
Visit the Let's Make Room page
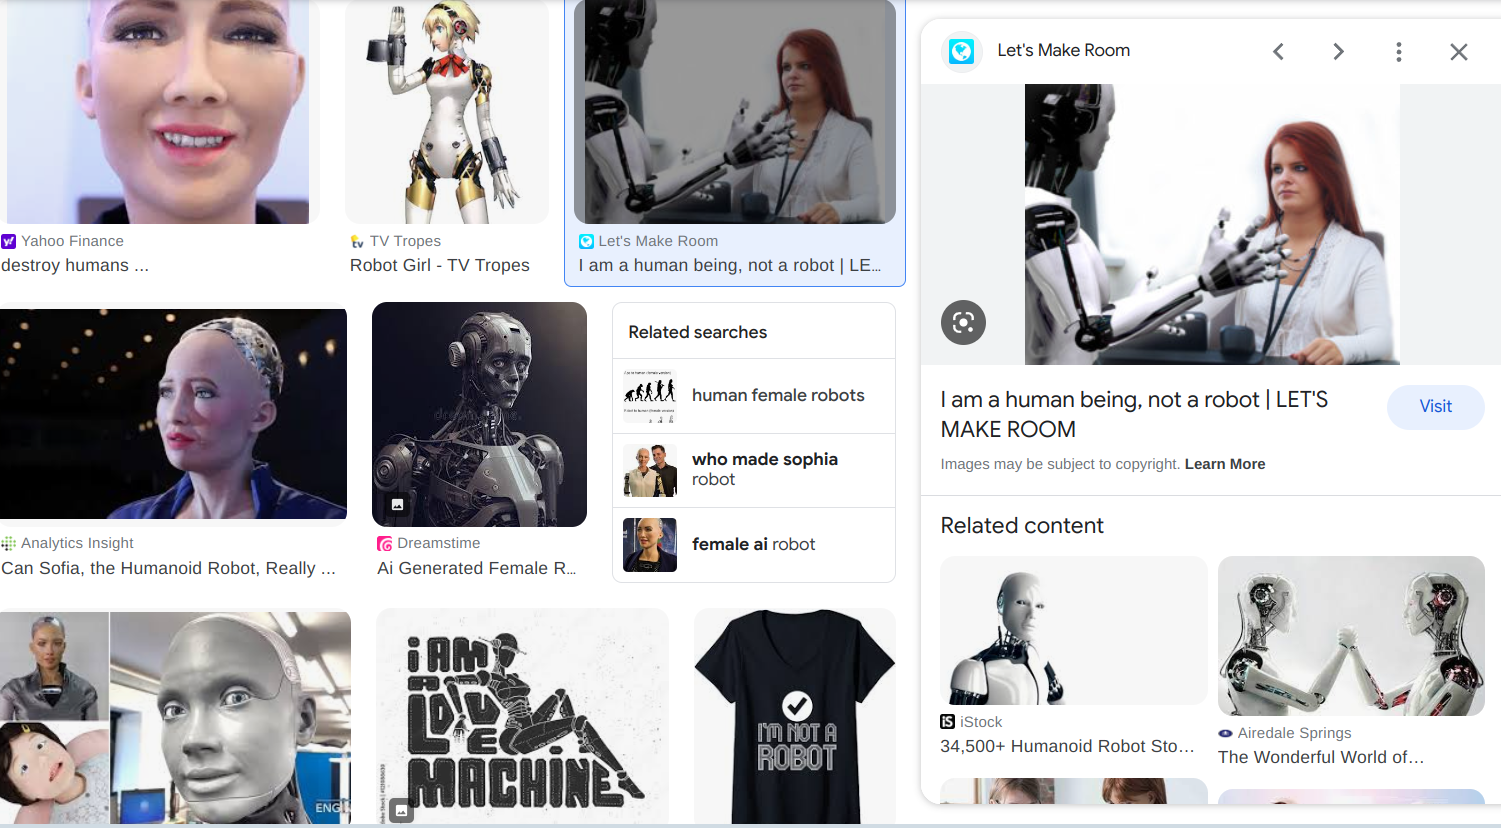coord(1435,407)
